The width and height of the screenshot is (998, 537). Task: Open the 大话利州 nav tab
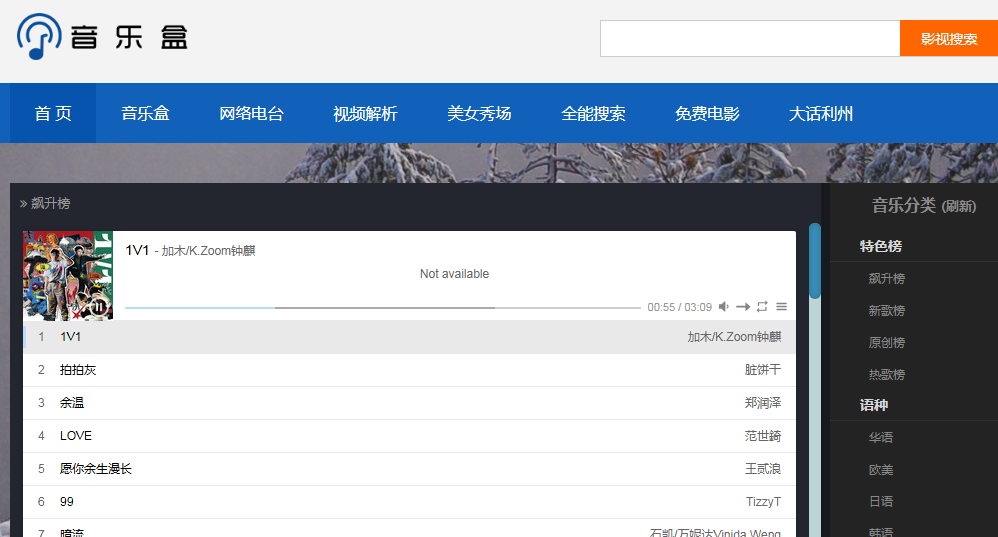tap(821, 113)
